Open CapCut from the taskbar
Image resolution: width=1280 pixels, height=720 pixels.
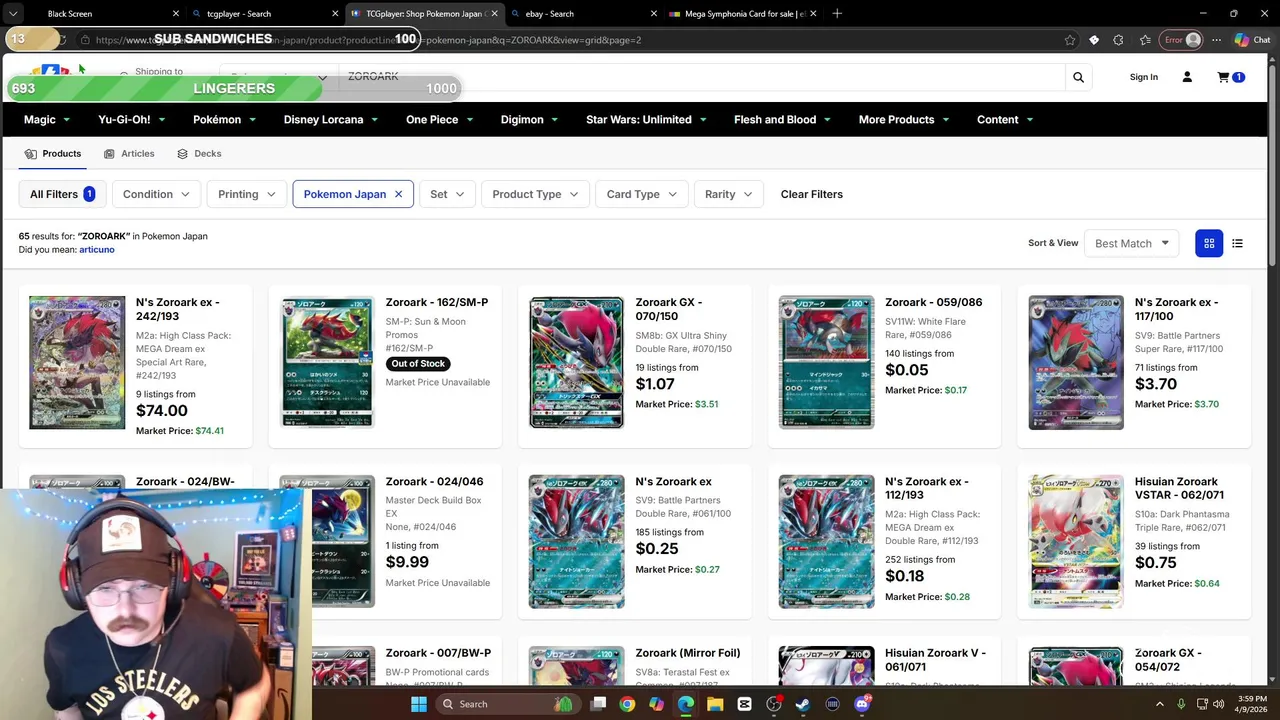[x=745, y=704]
